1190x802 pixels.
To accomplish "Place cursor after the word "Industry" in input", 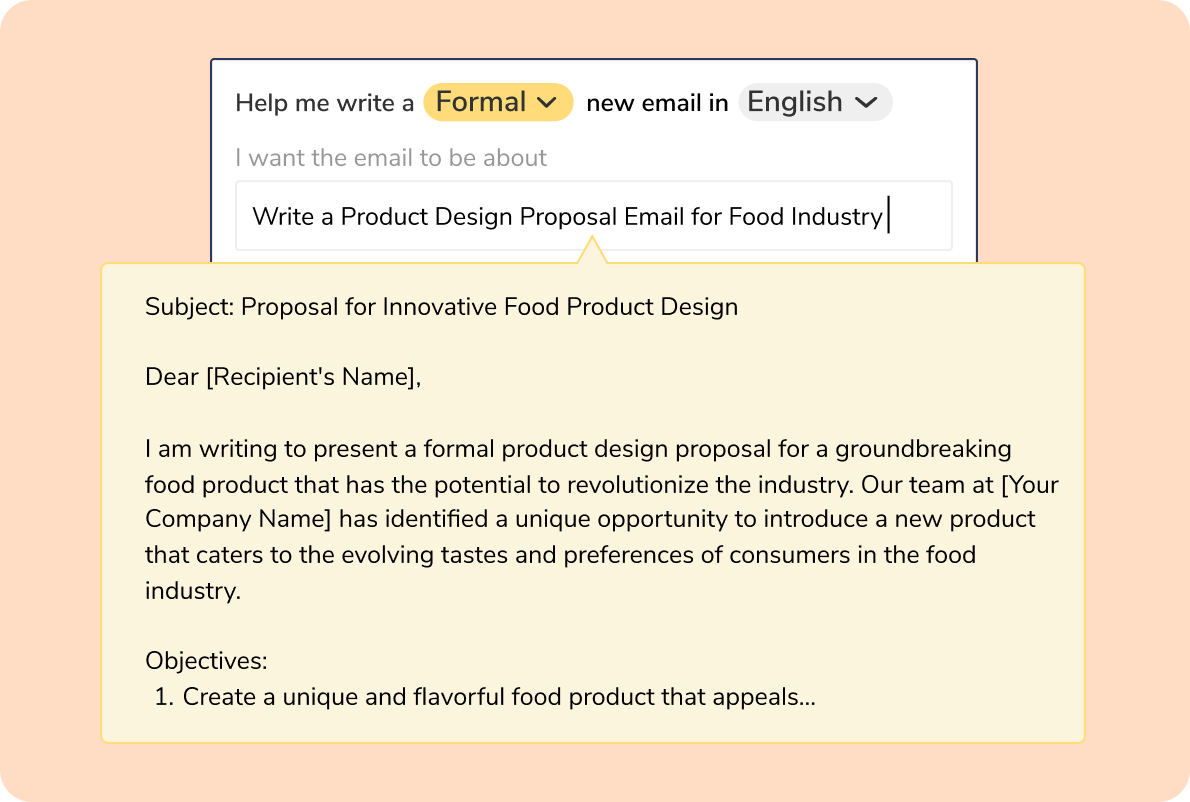I will point(886,216).
